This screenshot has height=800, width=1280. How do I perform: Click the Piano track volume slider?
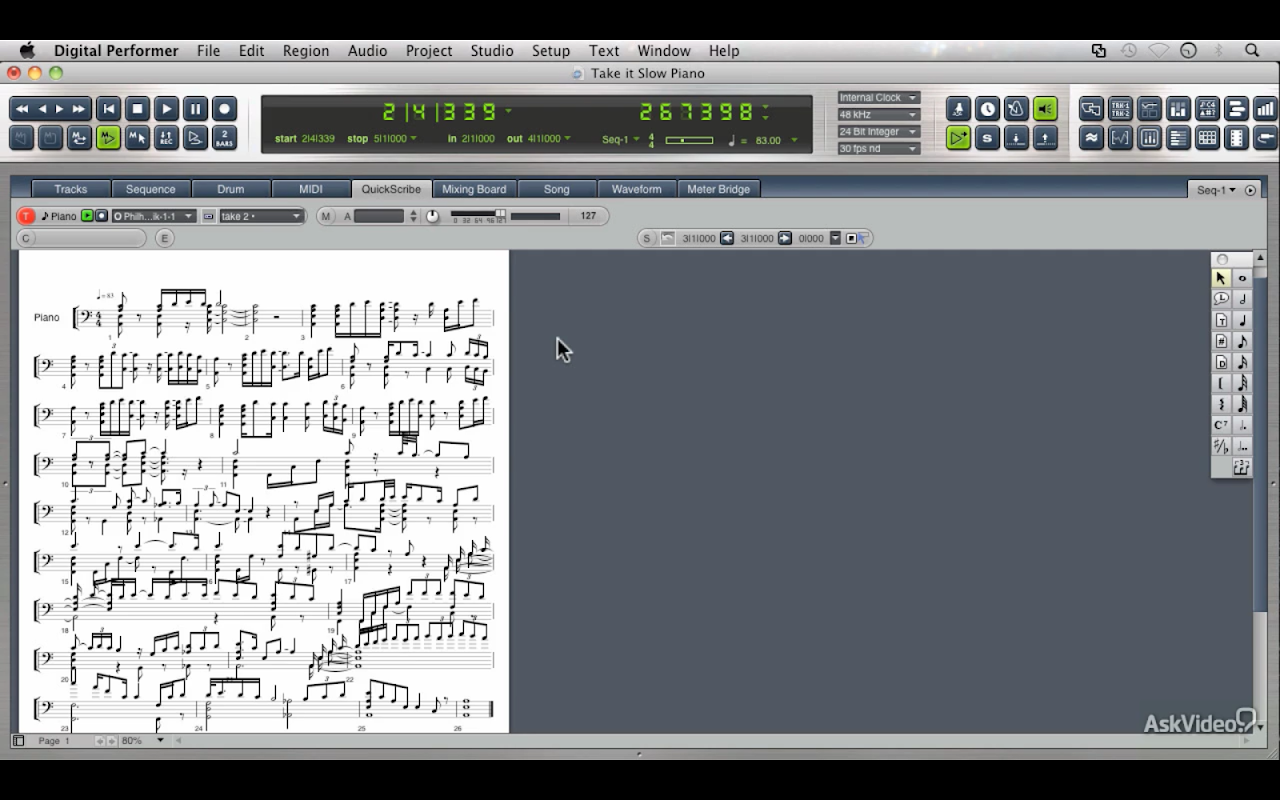(x=479, y=215)
